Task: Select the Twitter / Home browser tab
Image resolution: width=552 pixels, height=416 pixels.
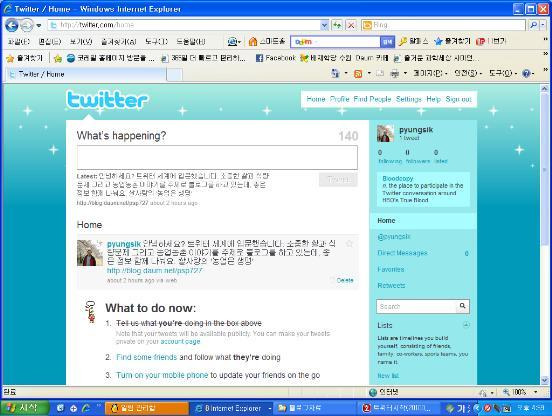Action: (86, 74)
